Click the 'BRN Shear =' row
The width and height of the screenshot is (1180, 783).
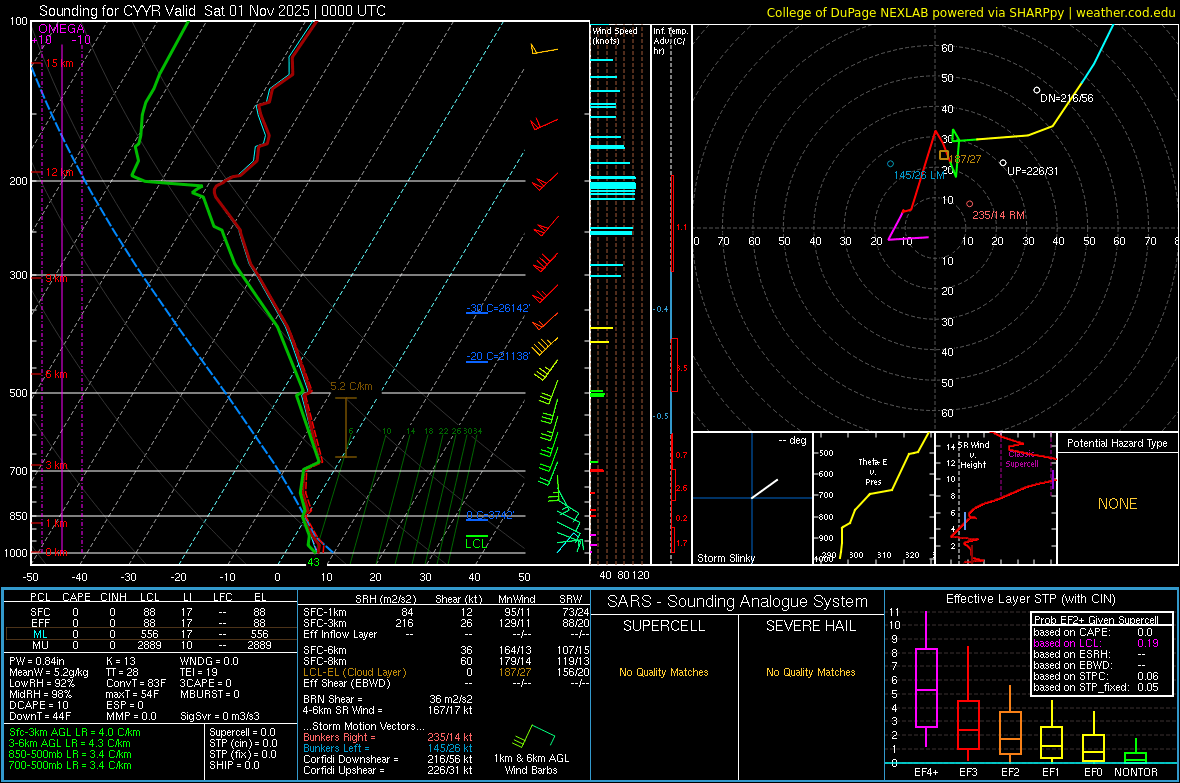click(388, 699)
